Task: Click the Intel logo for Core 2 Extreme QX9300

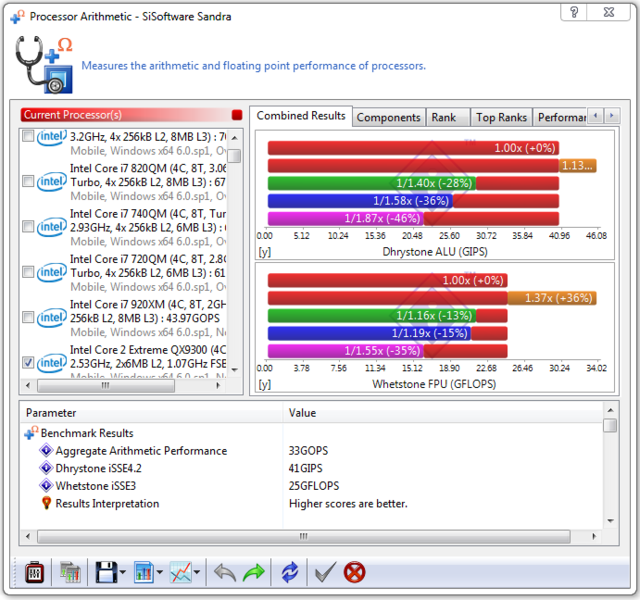Action: coord(51,362)
